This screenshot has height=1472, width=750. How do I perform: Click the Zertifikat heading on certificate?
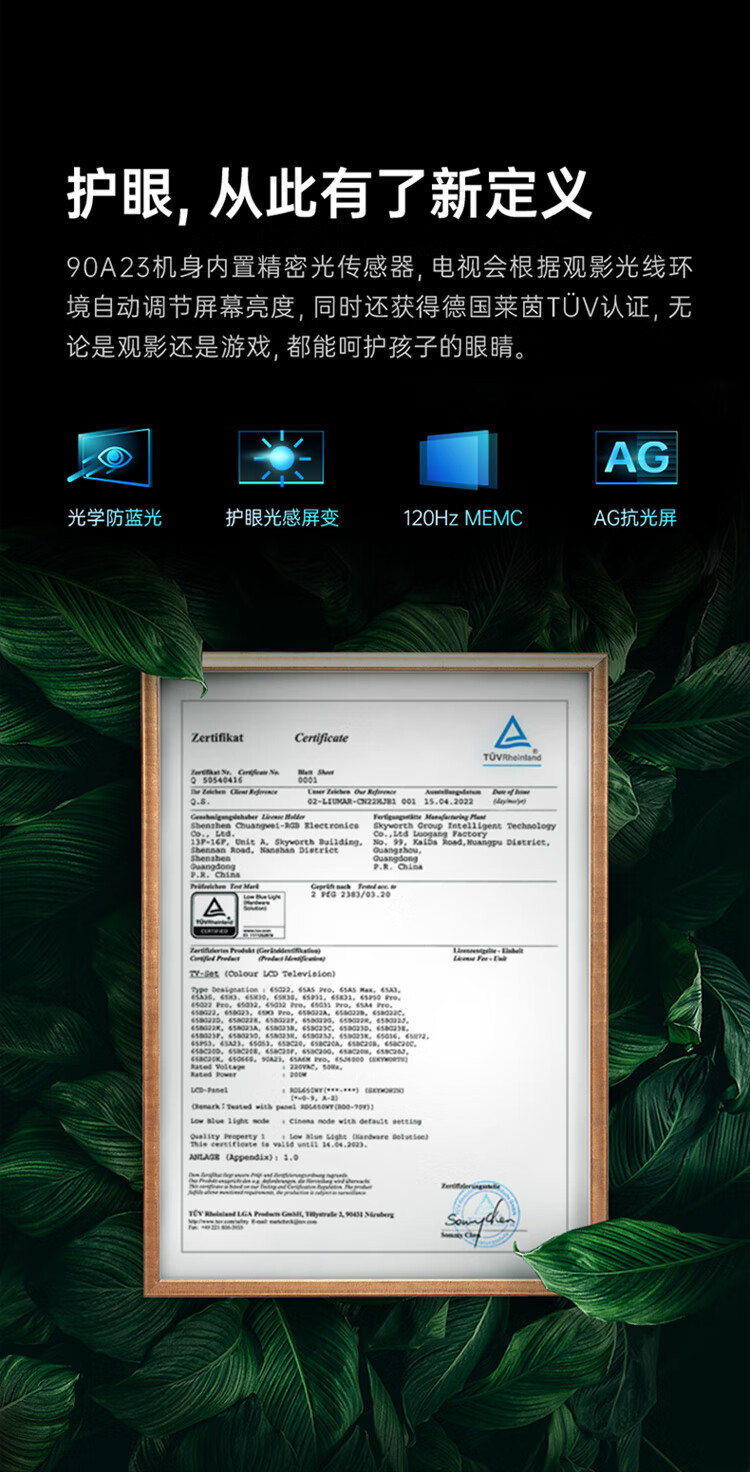216,738
